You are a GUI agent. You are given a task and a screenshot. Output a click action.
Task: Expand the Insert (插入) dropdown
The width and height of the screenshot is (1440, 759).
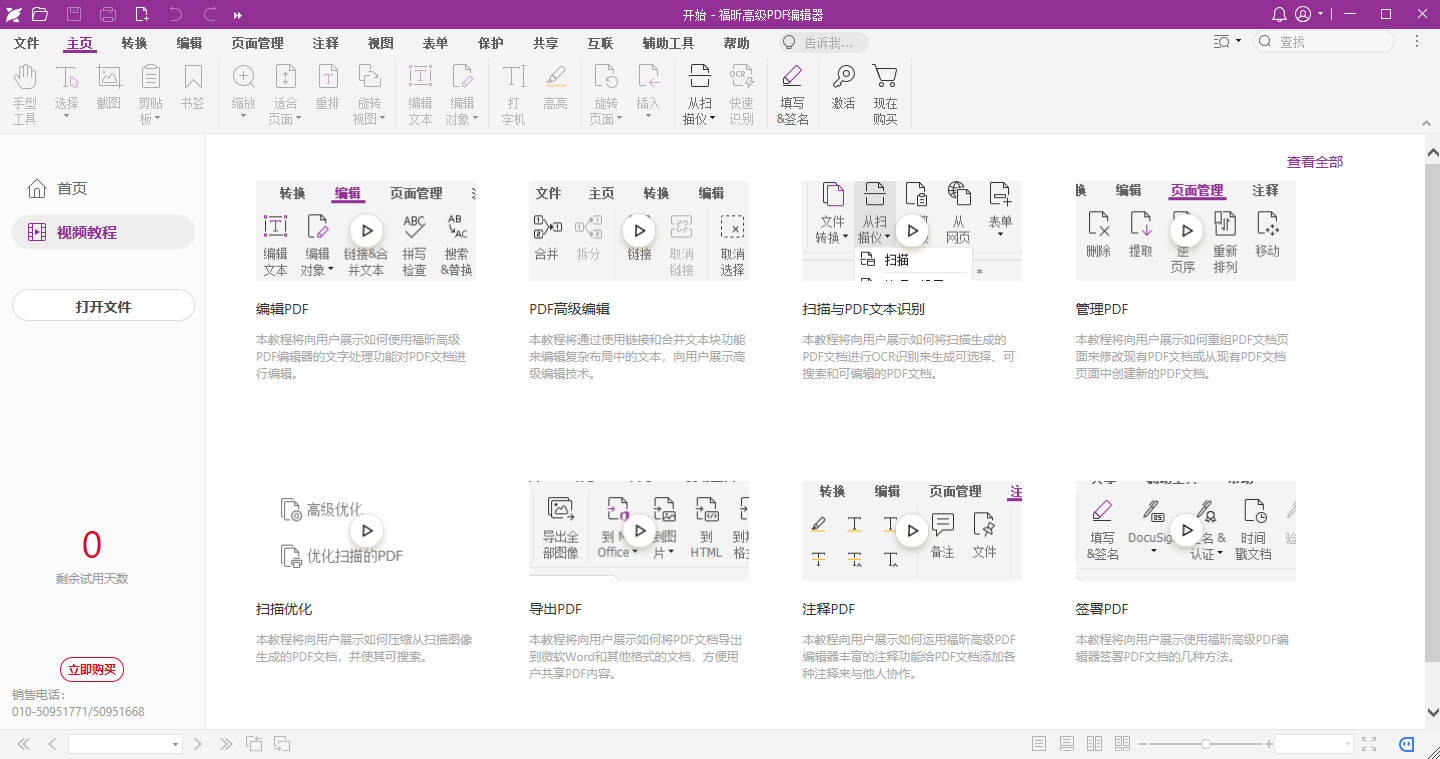[648, 116]
